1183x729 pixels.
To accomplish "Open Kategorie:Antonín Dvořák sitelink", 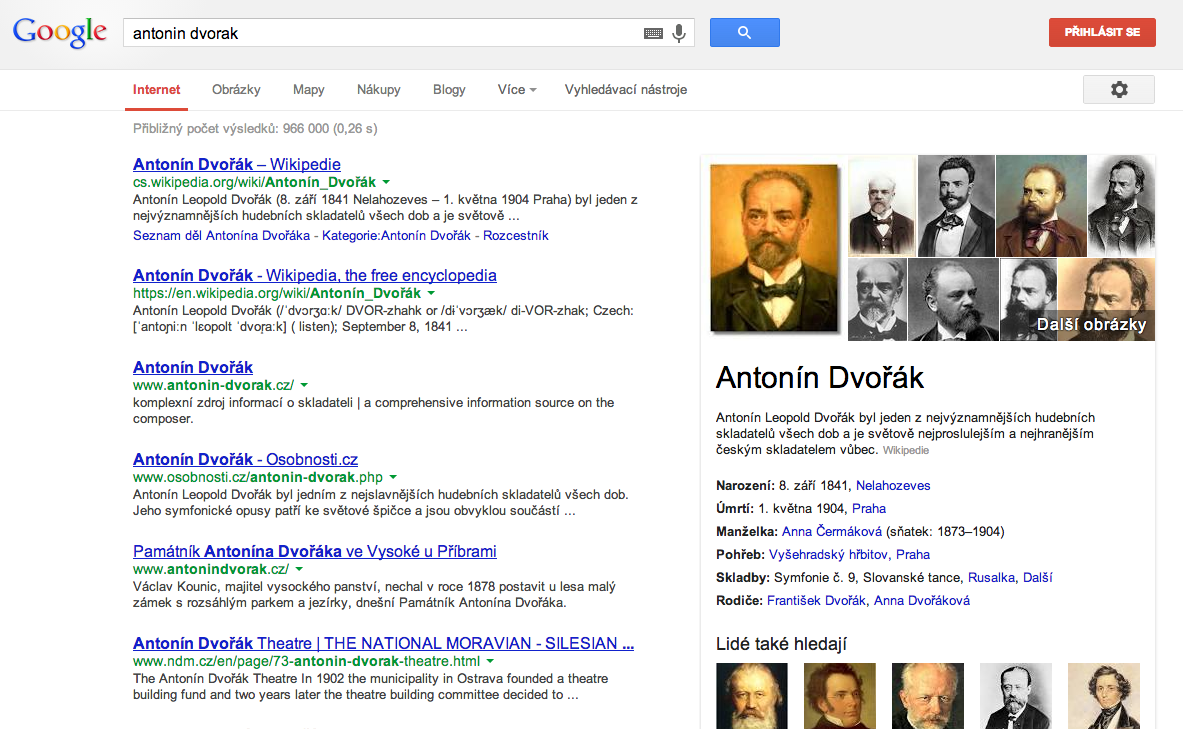I will coord(396,235).
